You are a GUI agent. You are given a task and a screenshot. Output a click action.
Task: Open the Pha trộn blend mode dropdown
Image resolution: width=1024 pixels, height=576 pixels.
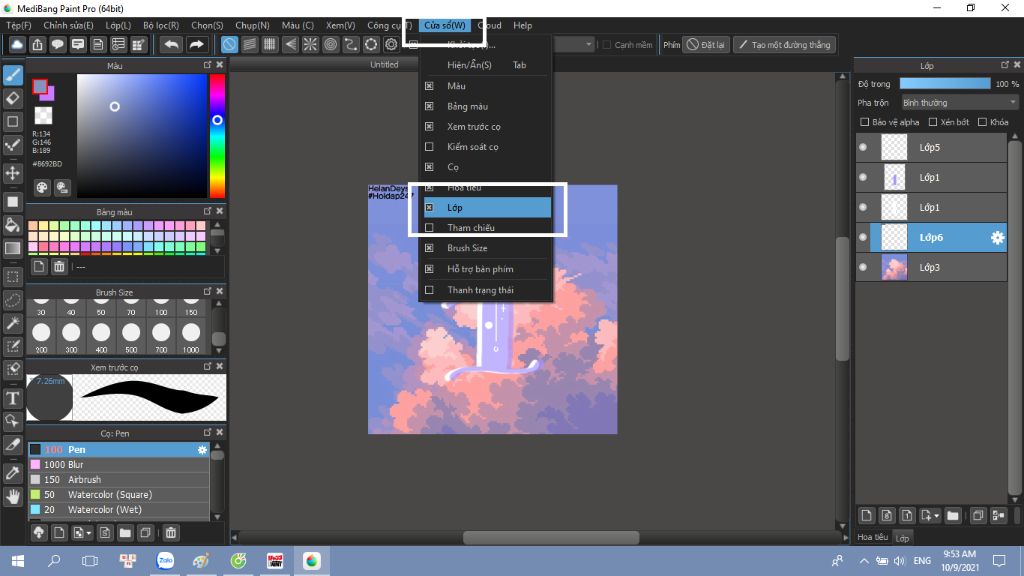click(959, 103)
